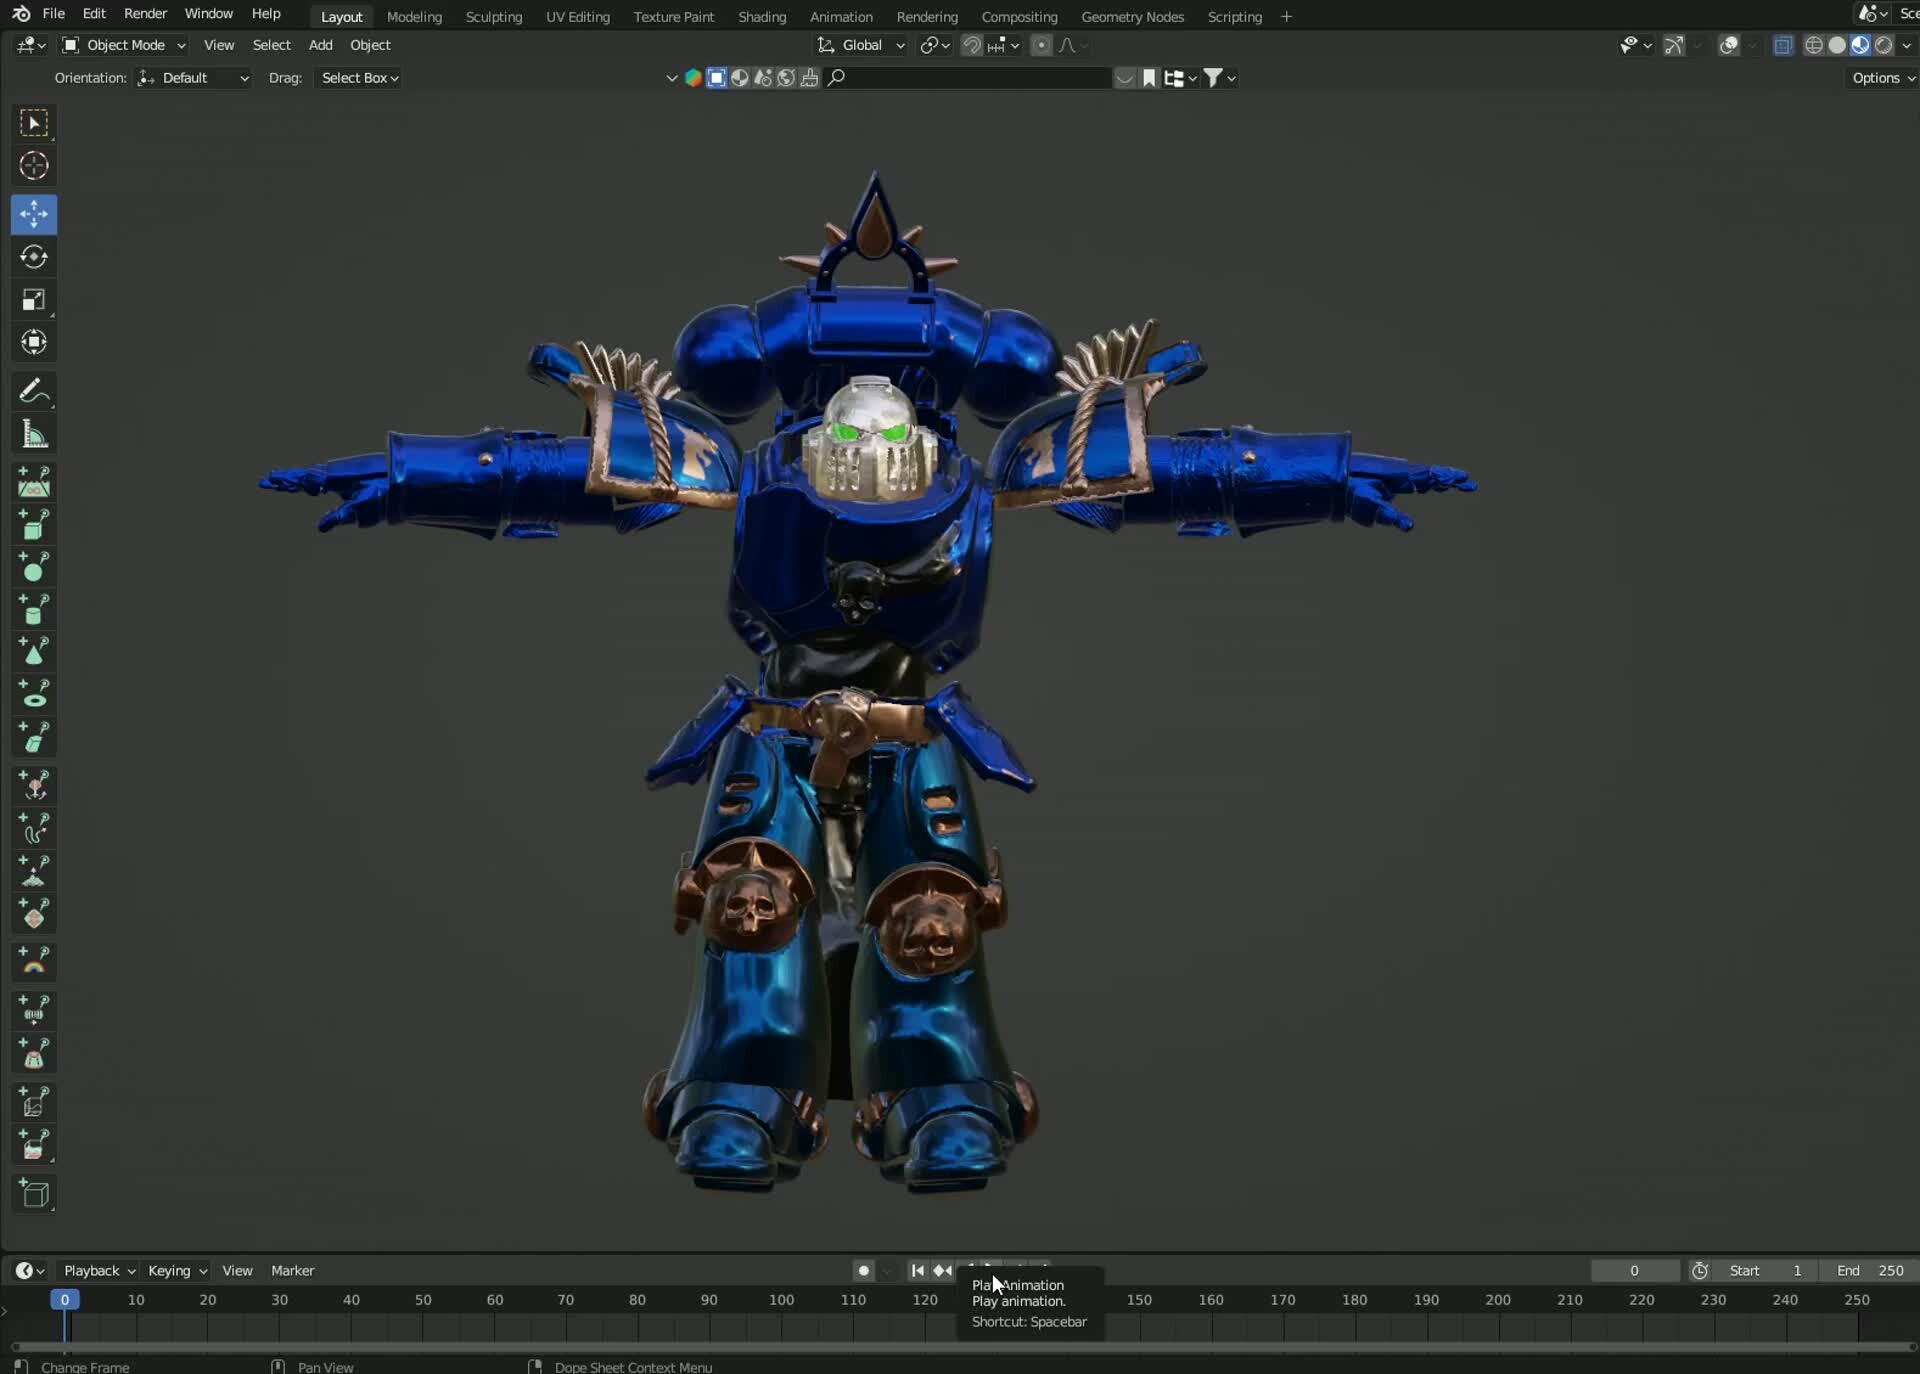
Task: Switch to wireframe viewport shading
Action: (1813, 45)
